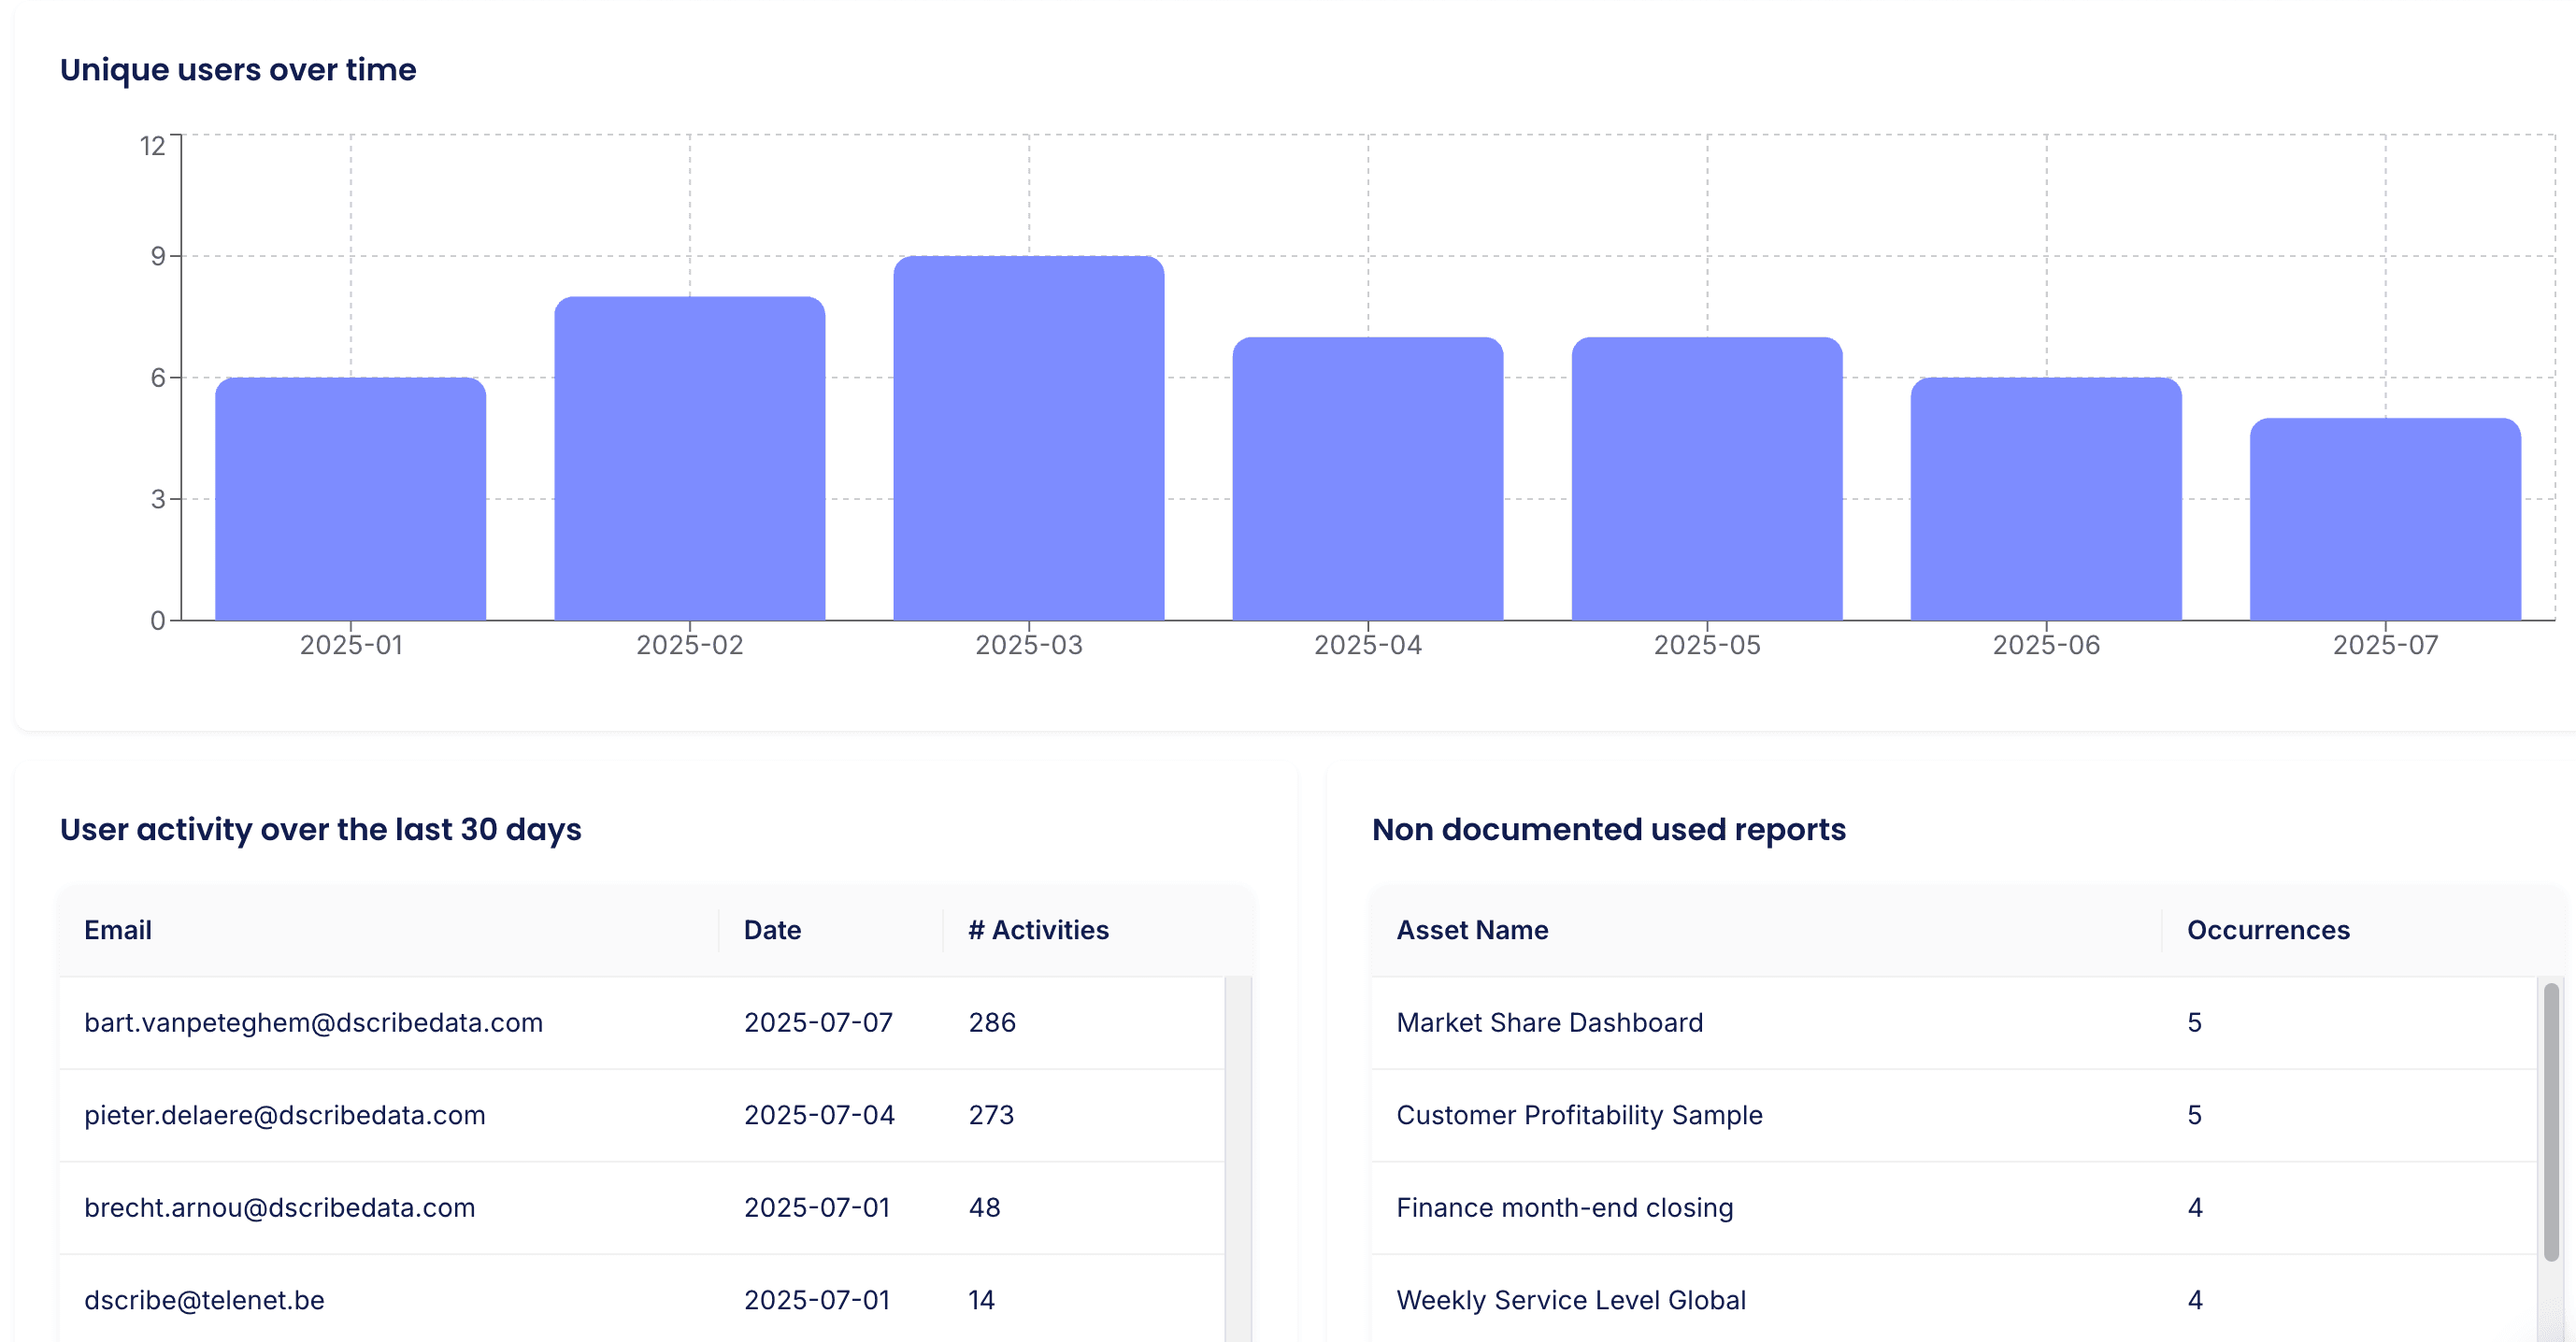Click the tallest 2025-03 bar

click(x=1028, y=438)
